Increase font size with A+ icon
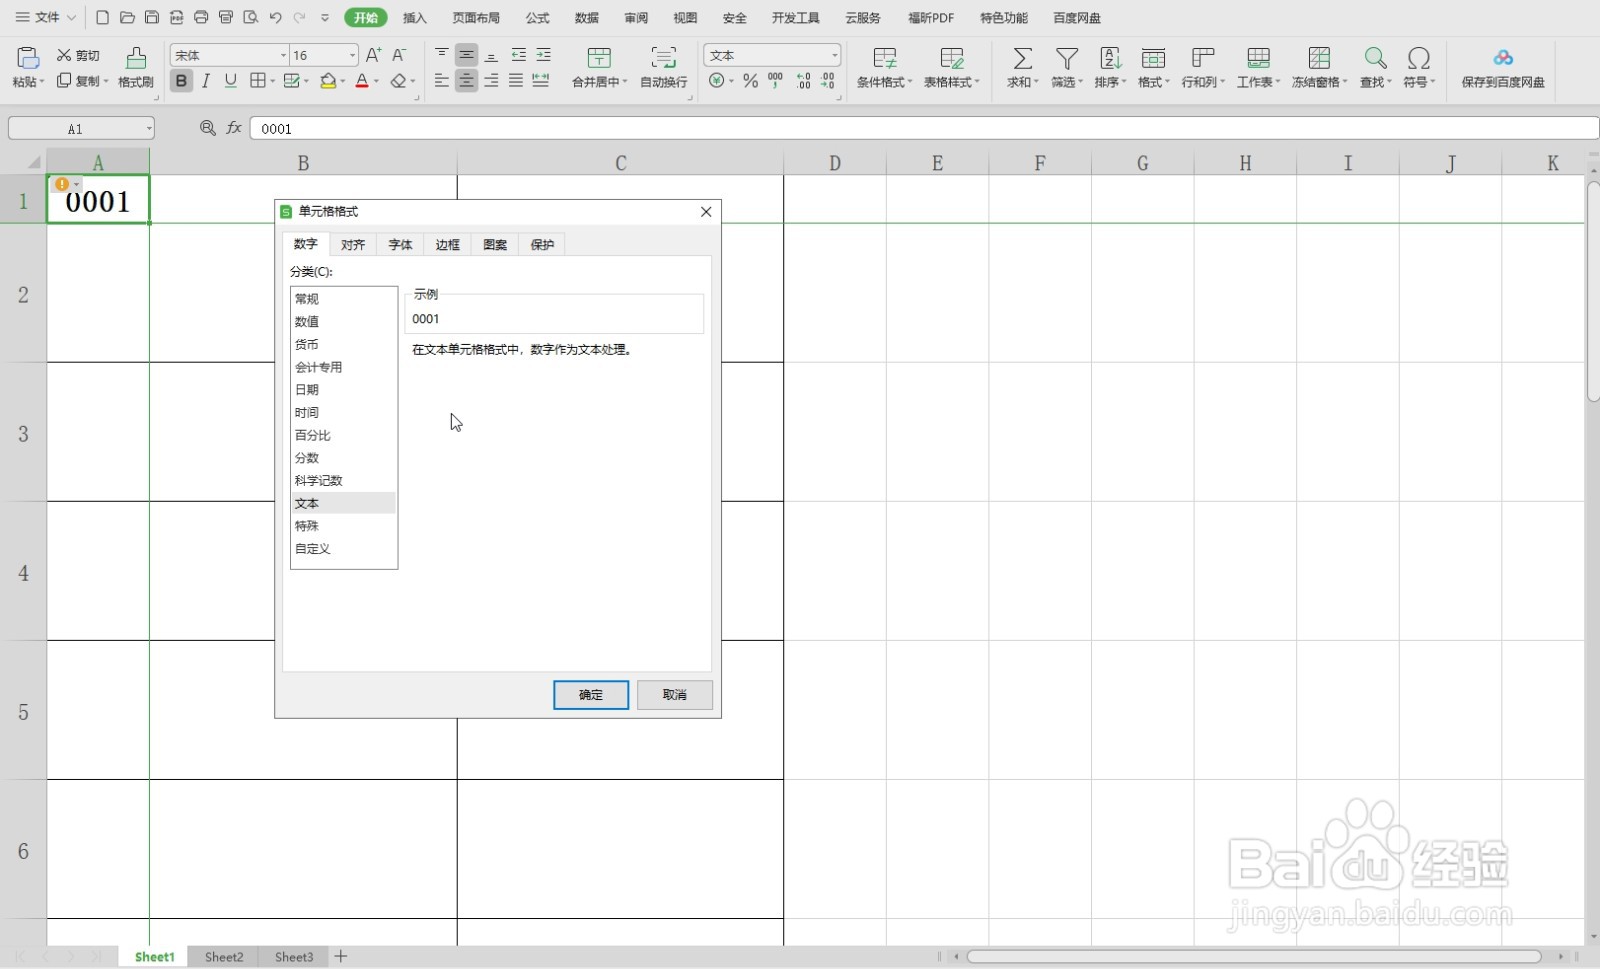The width and height of the screenshot is (1600, 969). point(373,55)
